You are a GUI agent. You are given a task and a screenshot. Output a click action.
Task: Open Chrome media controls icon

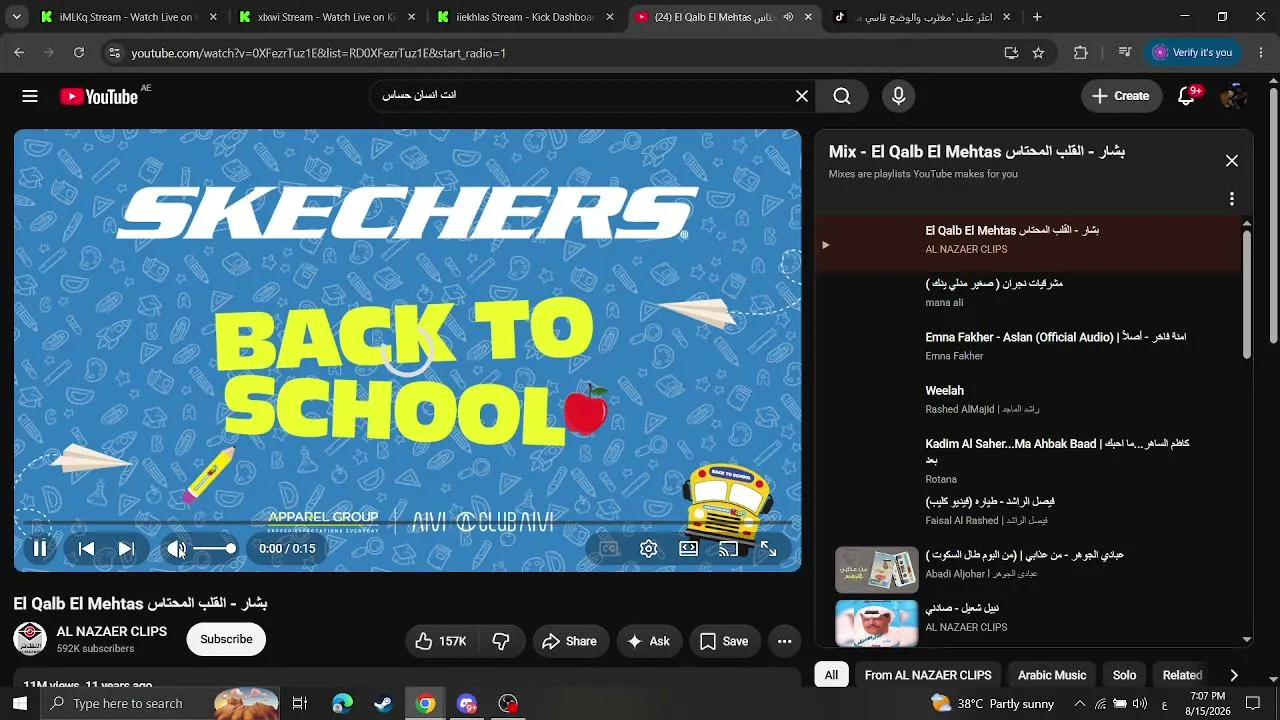click(1125, 53)
